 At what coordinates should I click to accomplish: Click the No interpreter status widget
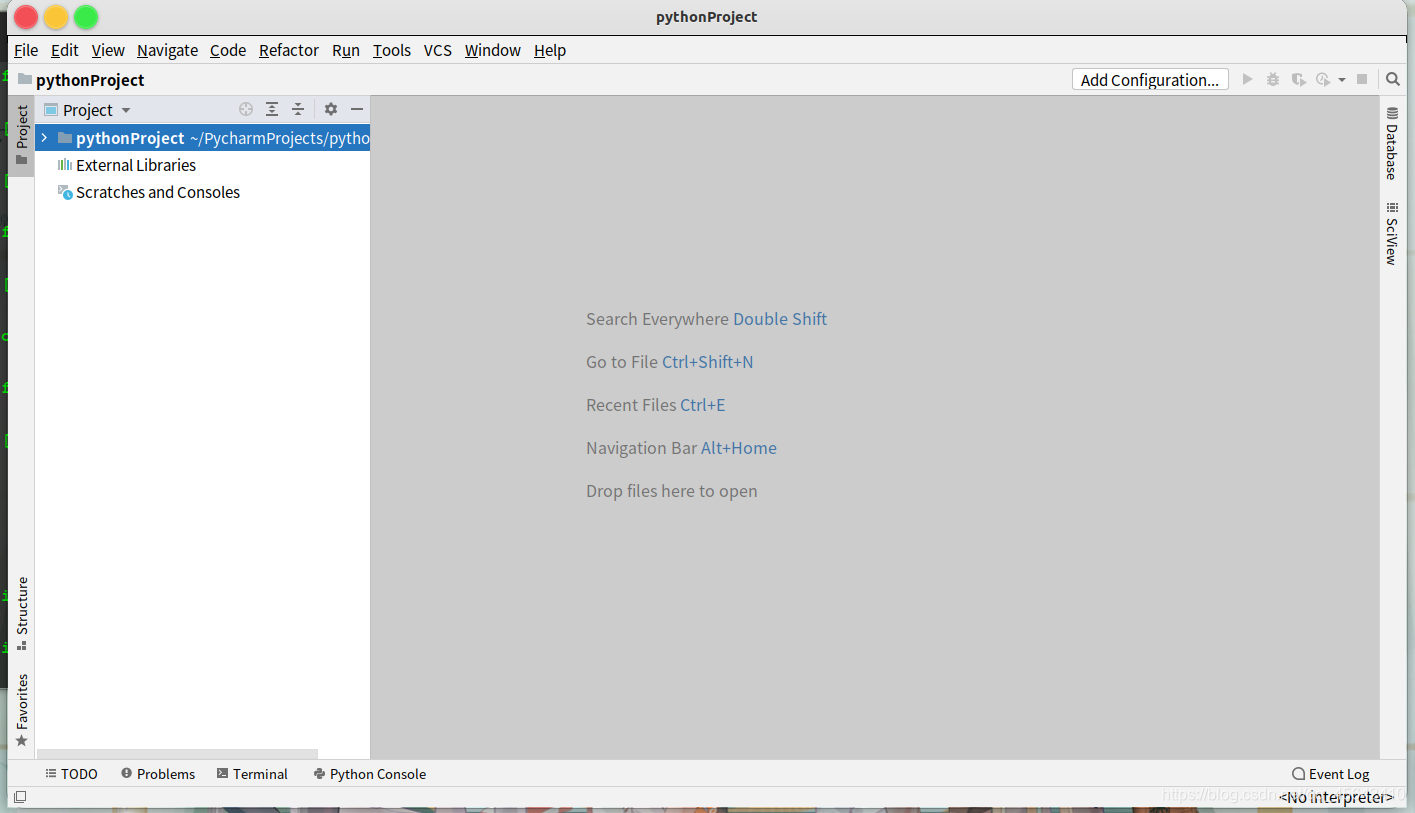[1337, 797]
